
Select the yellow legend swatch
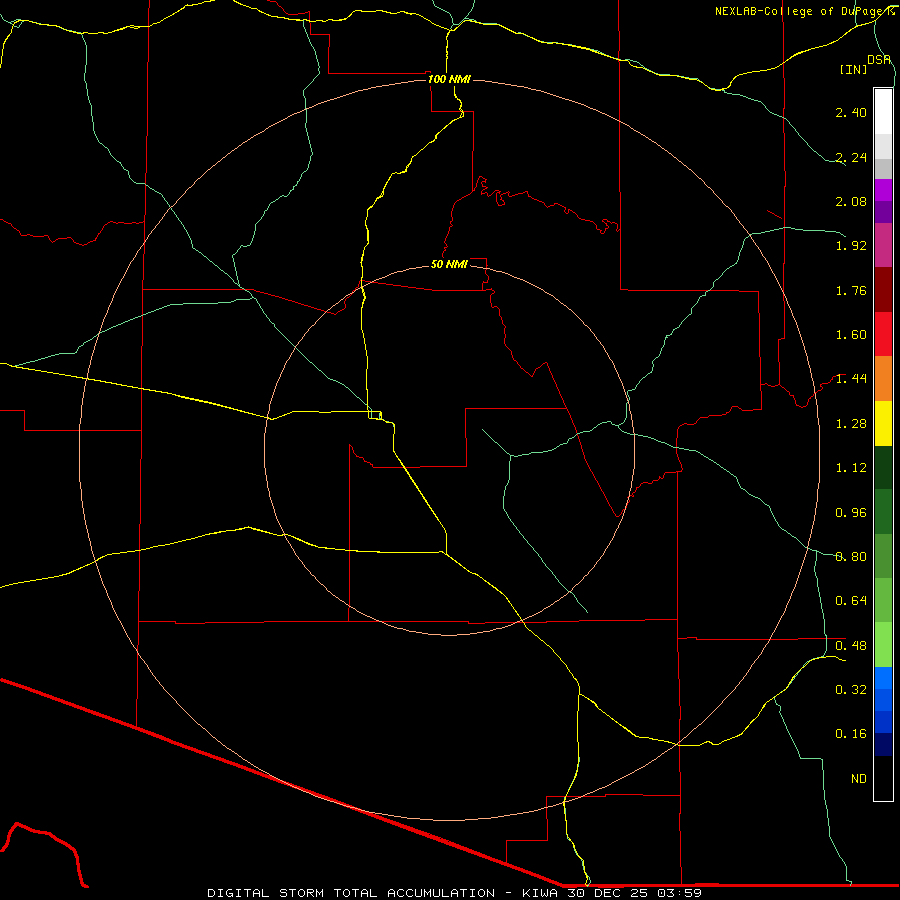click(883, 423)
